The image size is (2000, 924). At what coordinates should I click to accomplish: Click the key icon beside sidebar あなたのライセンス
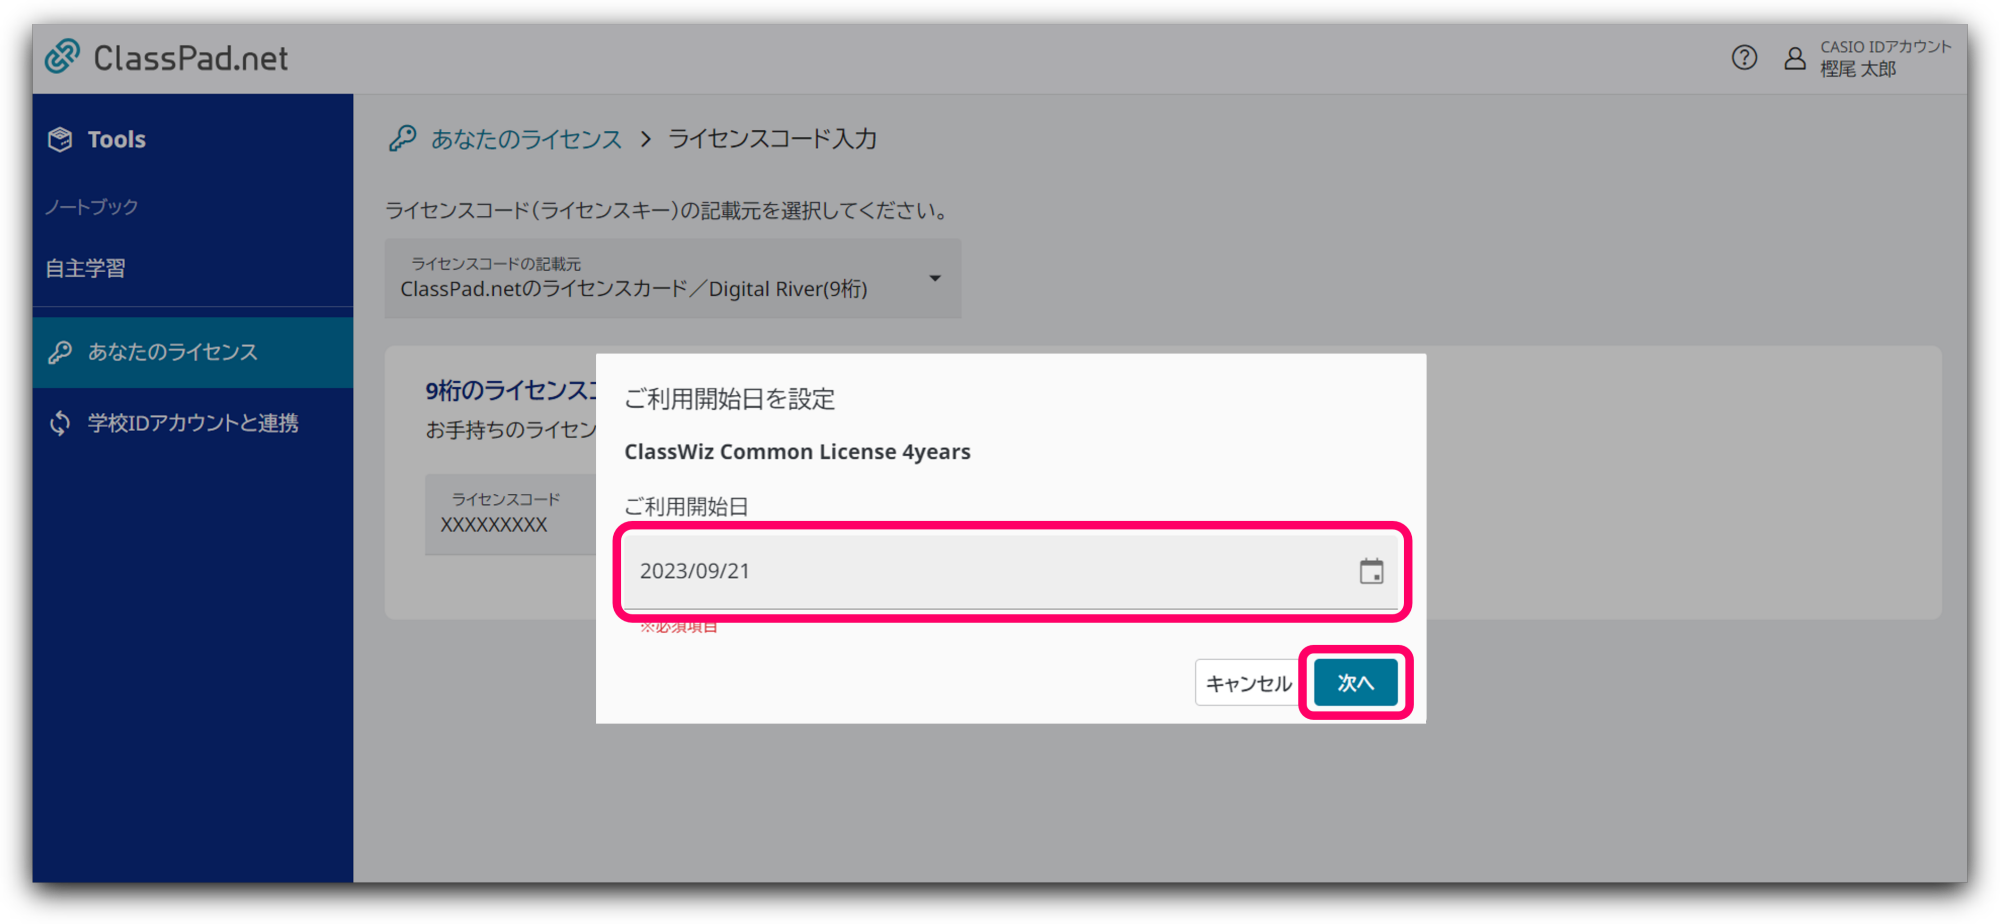[60, 352]
